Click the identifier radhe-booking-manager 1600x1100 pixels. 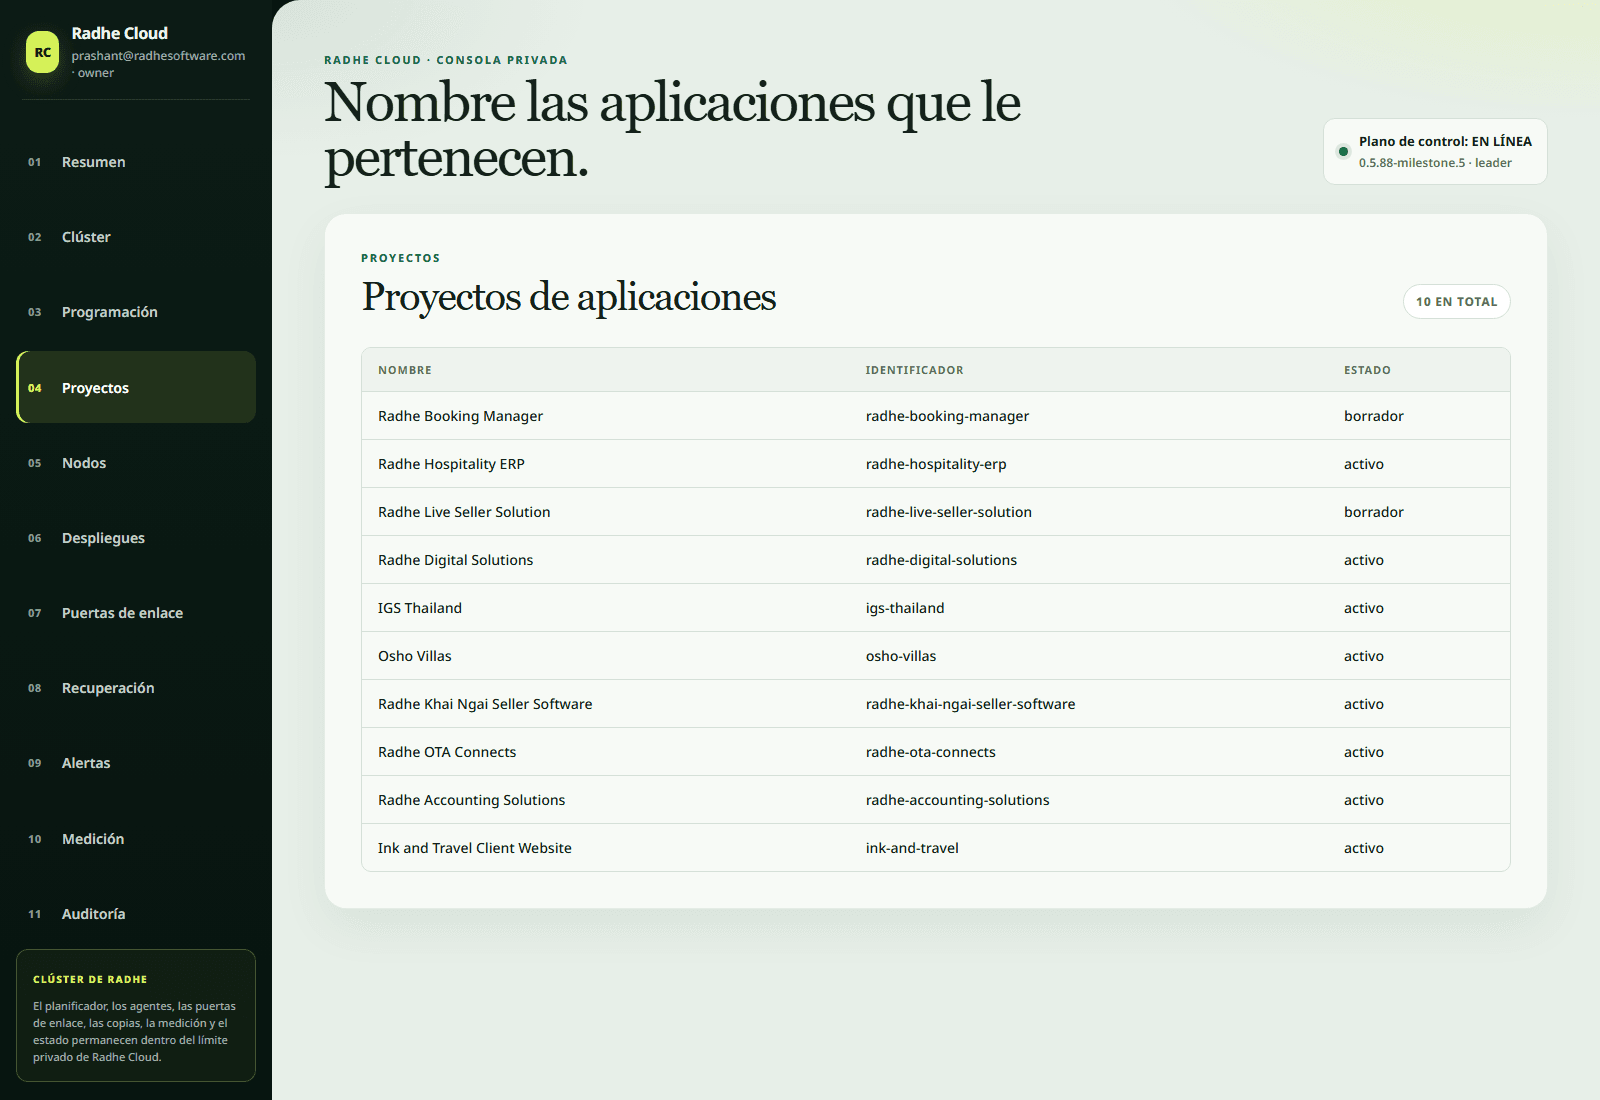point(947,416)
